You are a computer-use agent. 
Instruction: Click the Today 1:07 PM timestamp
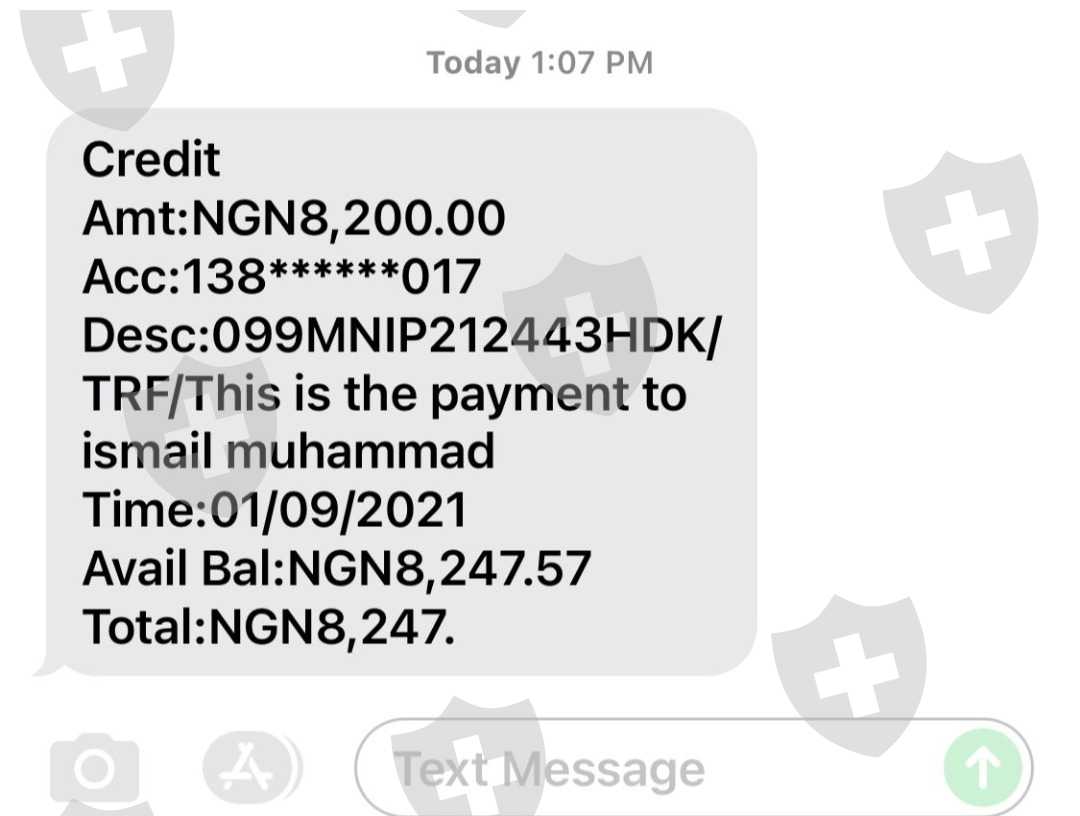pos(539,63)
